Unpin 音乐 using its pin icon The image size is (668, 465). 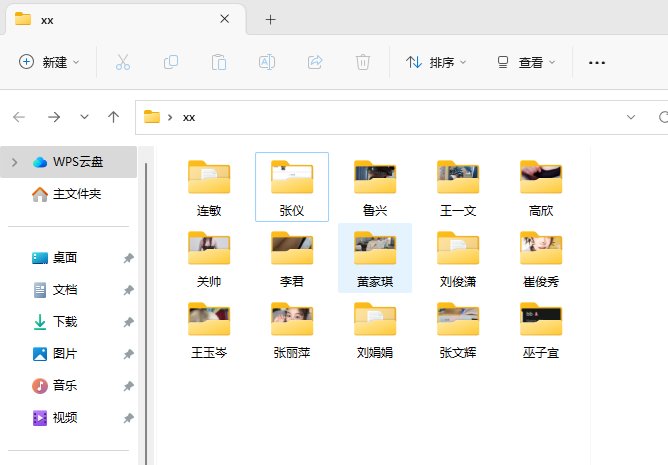[128, 386]
